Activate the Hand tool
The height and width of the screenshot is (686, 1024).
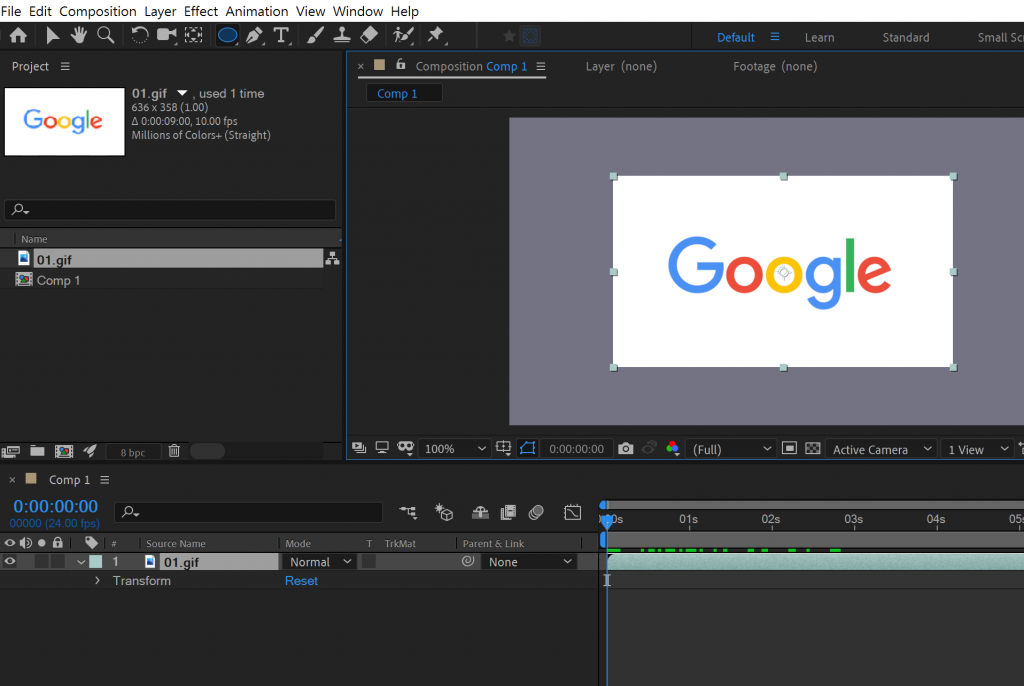79,36
